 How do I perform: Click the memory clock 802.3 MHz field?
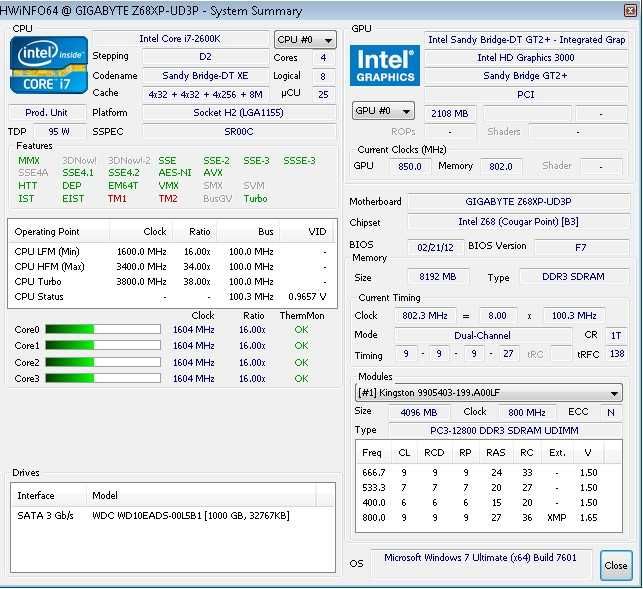pos(425,315)
